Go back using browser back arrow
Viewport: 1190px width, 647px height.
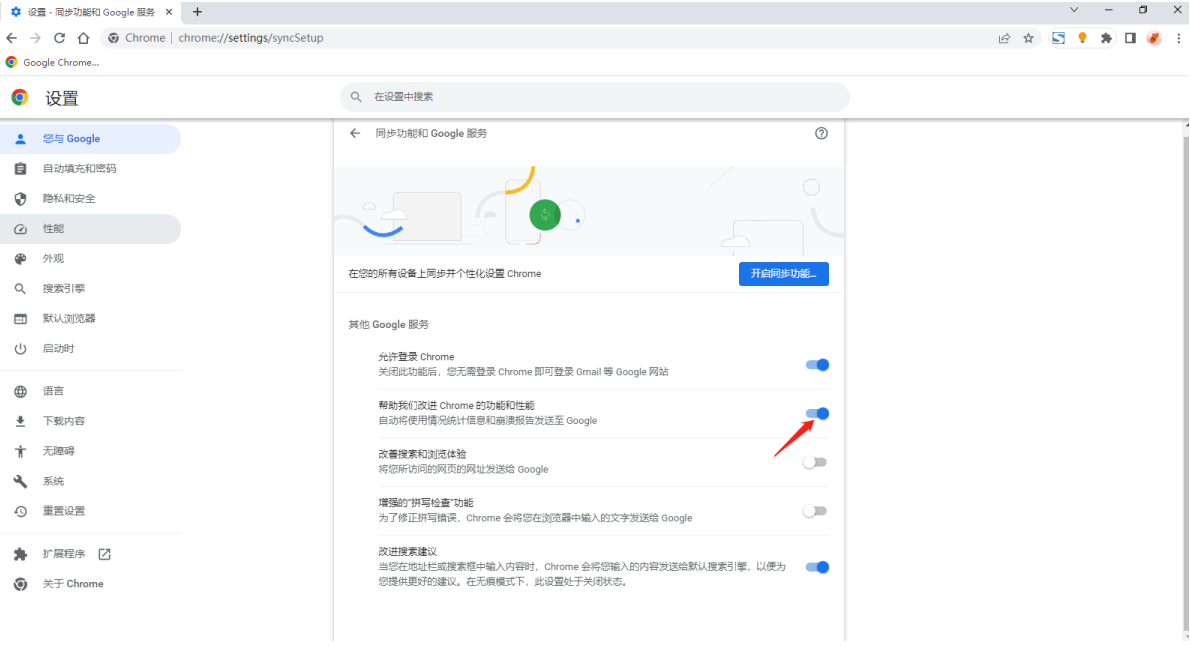11,38
